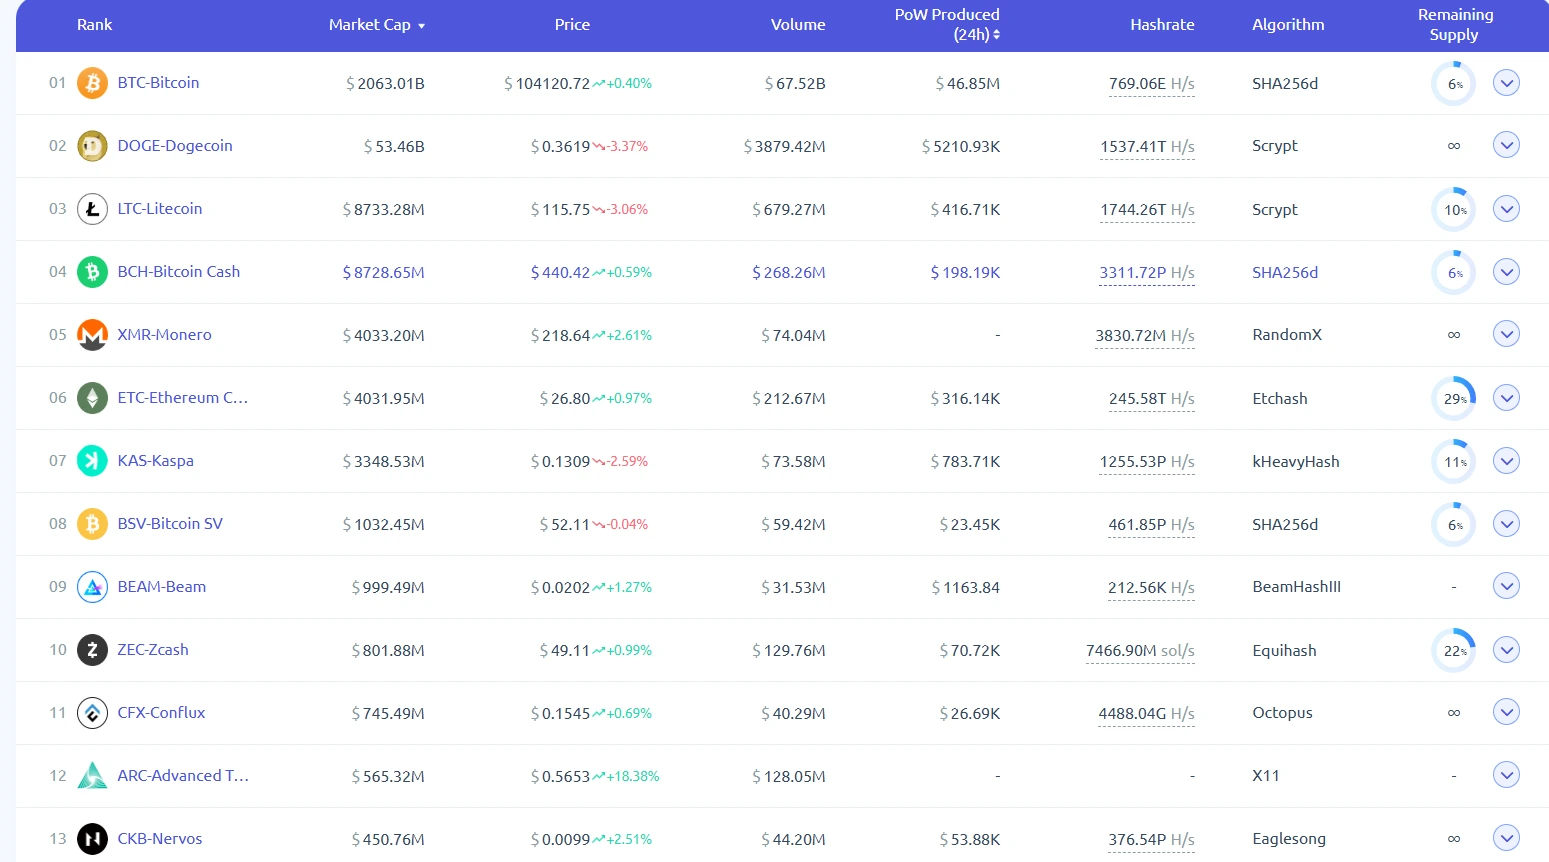Click the Litecoin coin logo icon
Screen dimensions: 1549x862
pyautogui.click(x=92, y=209)
